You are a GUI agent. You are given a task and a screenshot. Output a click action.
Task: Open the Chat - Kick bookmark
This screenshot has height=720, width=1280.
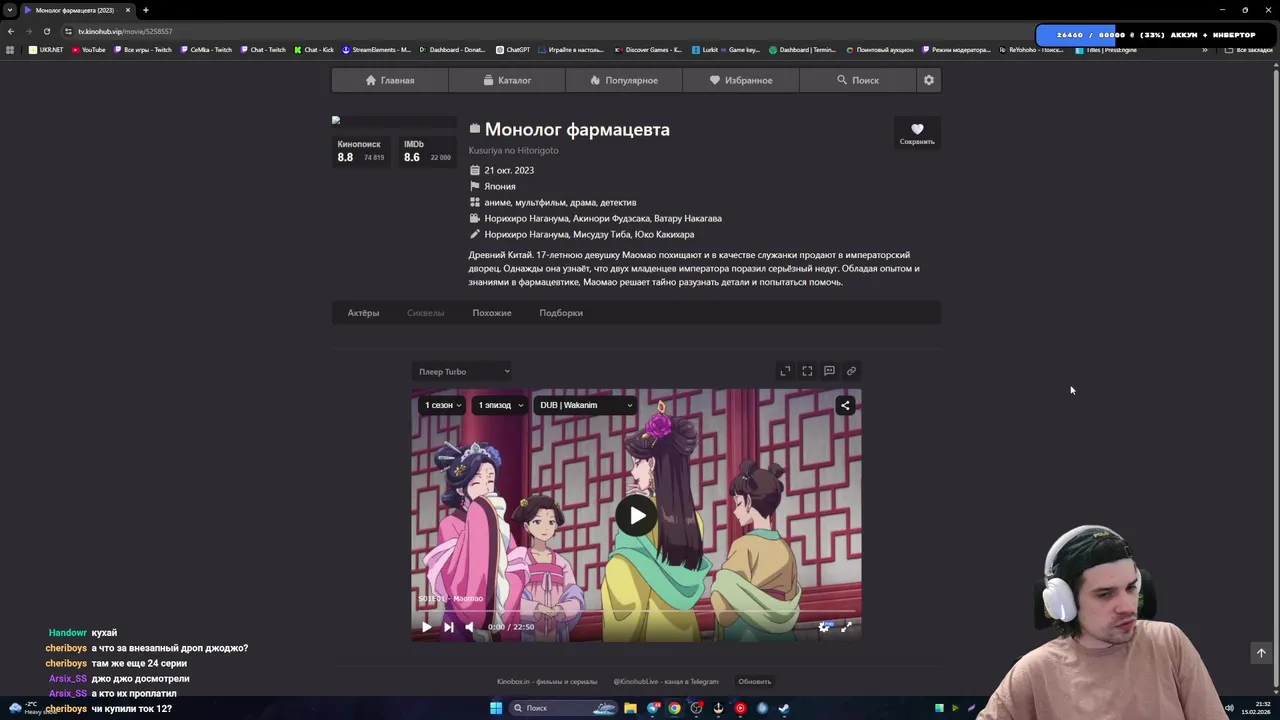[x=314, y=50]
